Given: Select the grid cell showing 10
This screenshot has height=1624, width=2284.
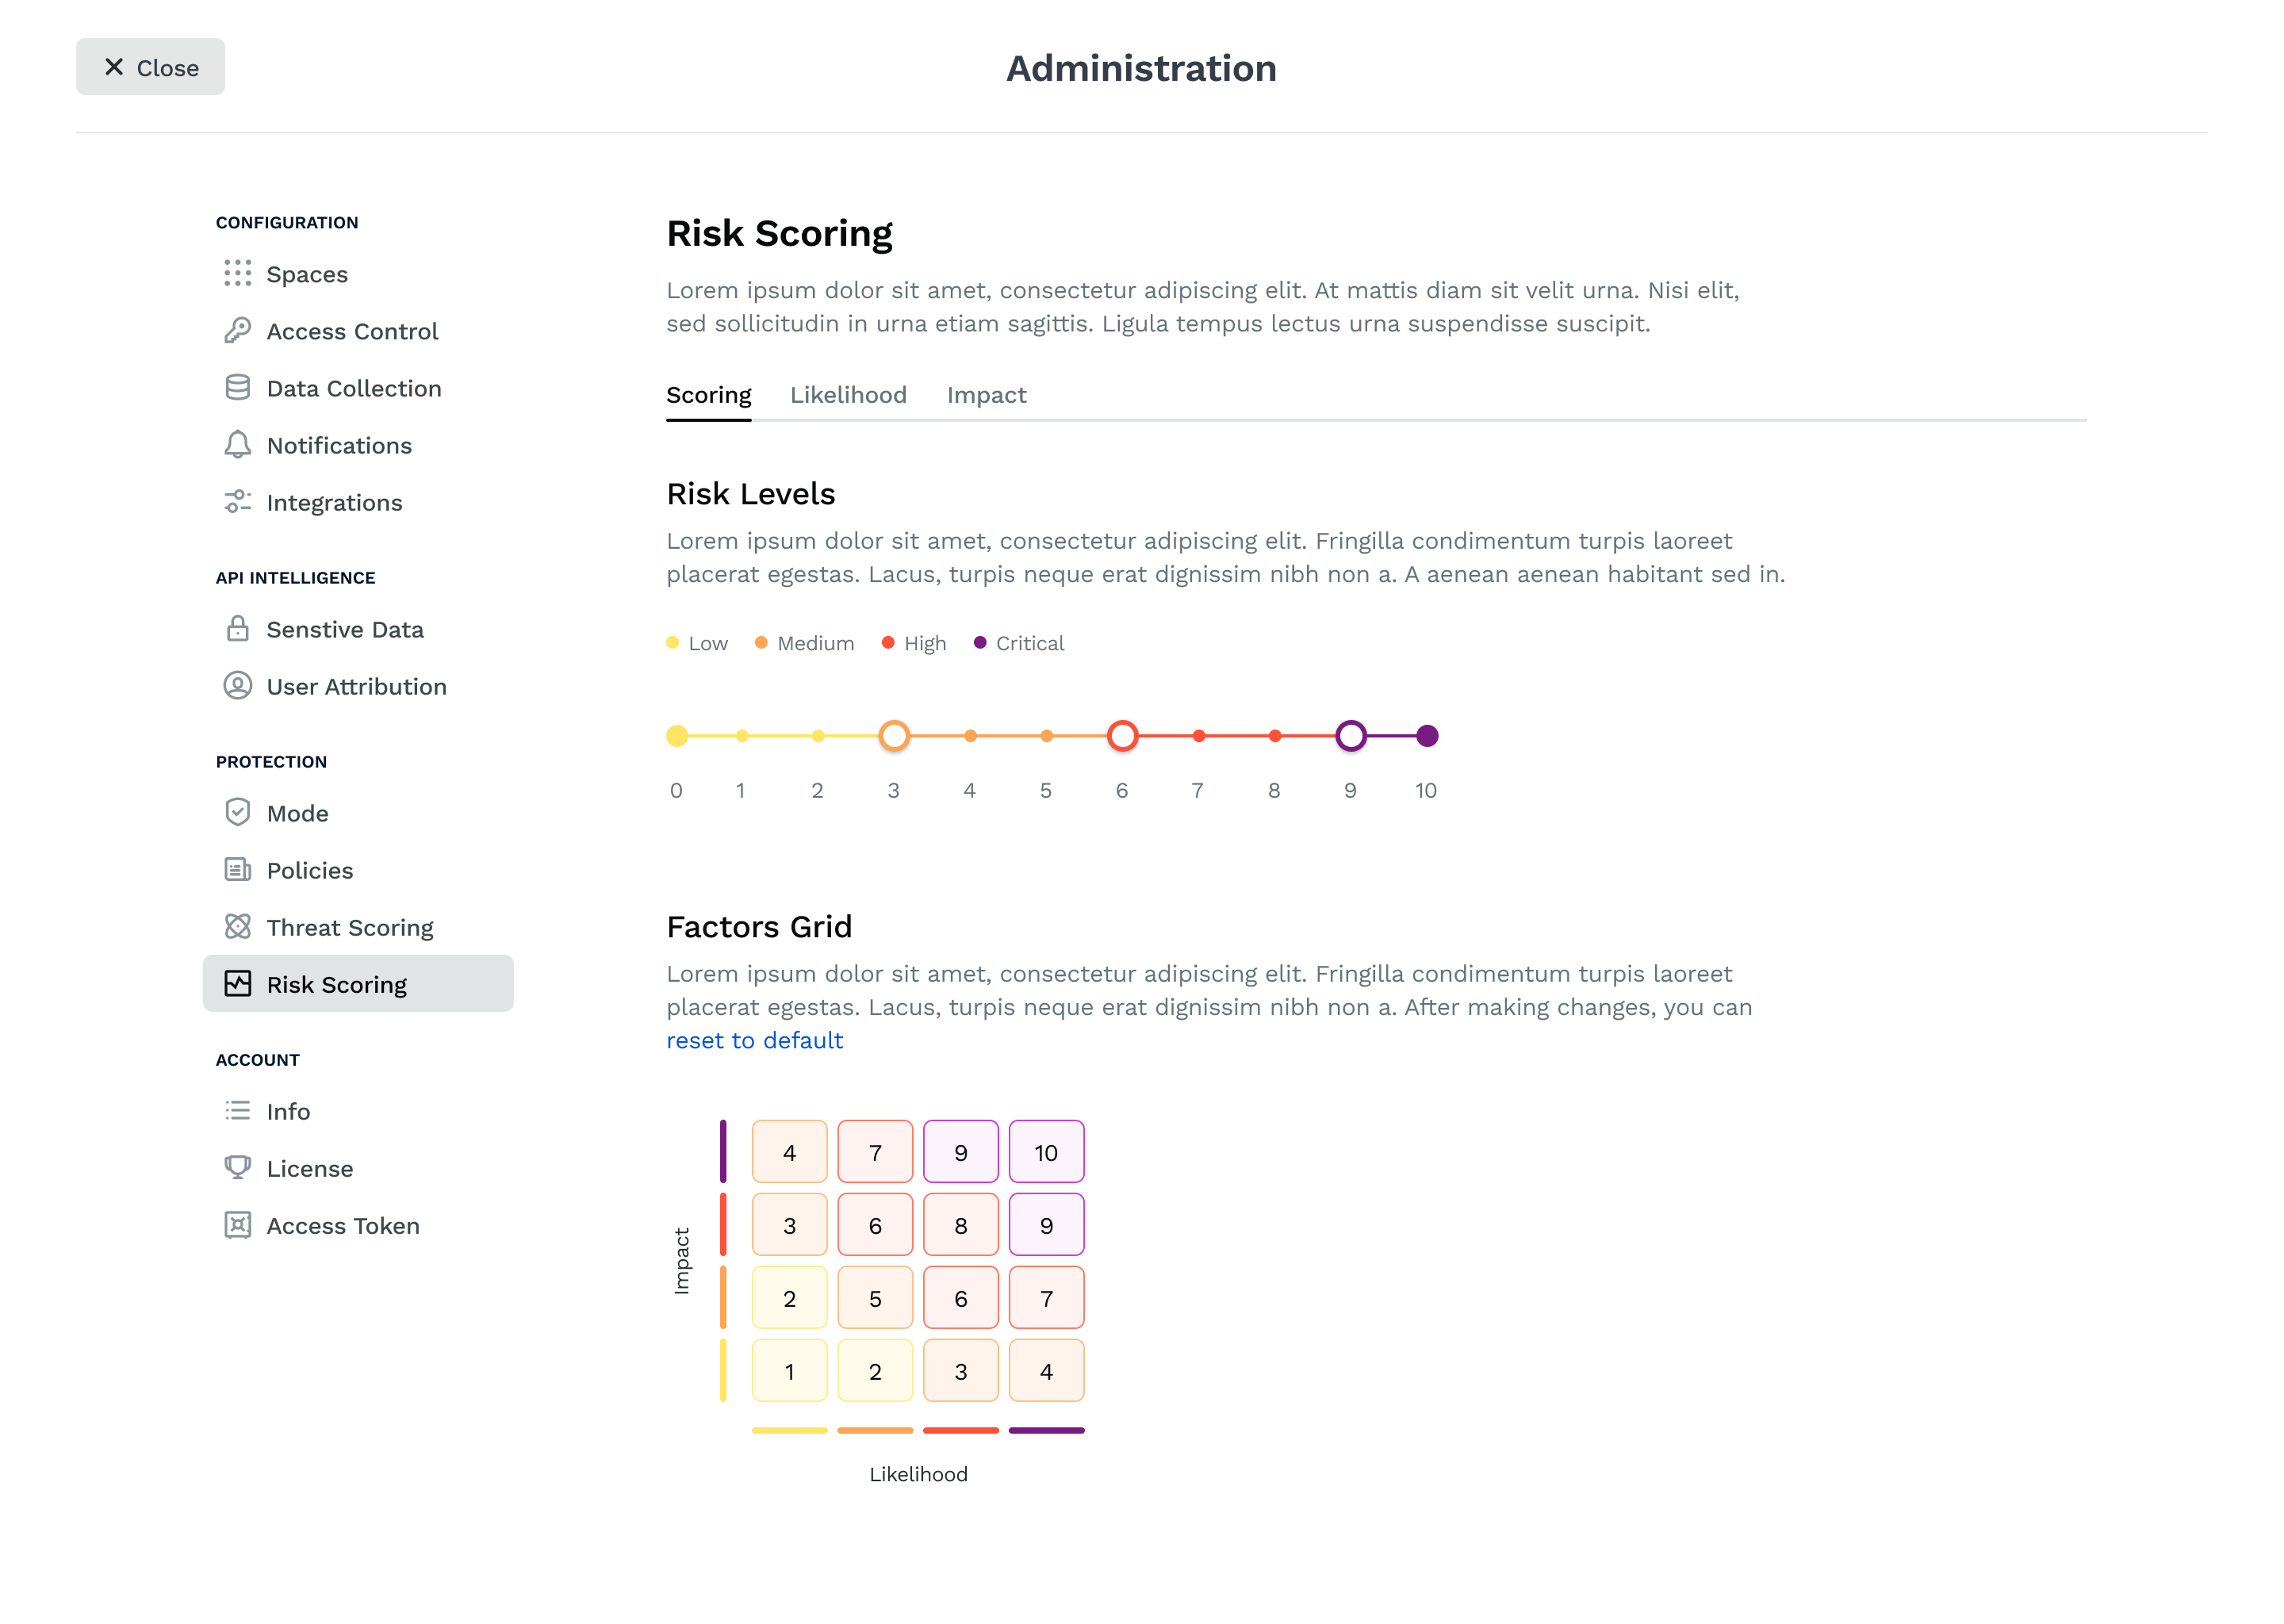Looking at the screenshot, I should click(x=1046, y=1152).
